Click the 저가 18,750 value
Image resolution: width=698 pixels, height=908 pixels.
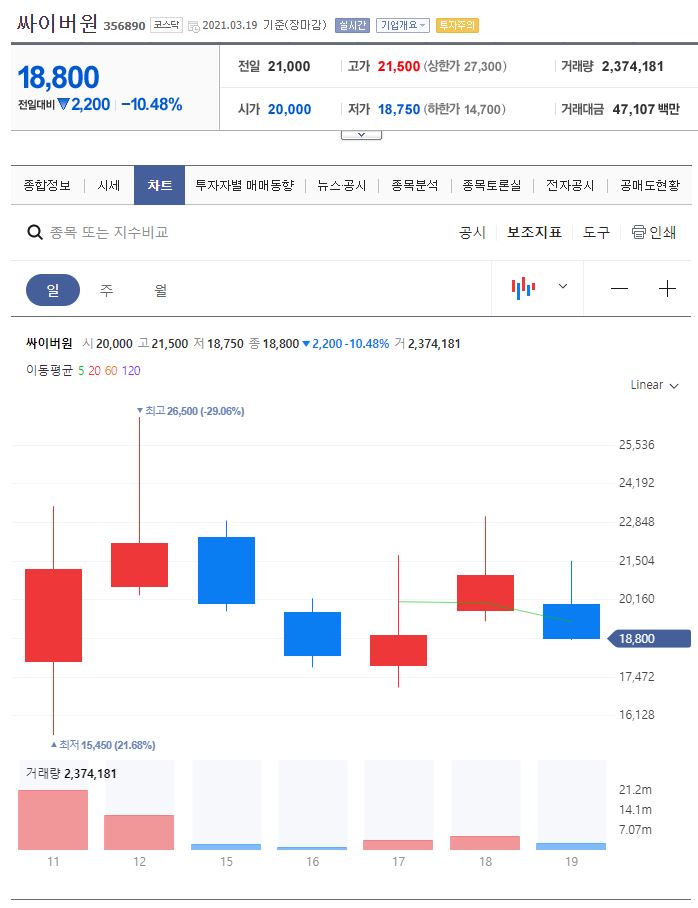coord(399,109)
